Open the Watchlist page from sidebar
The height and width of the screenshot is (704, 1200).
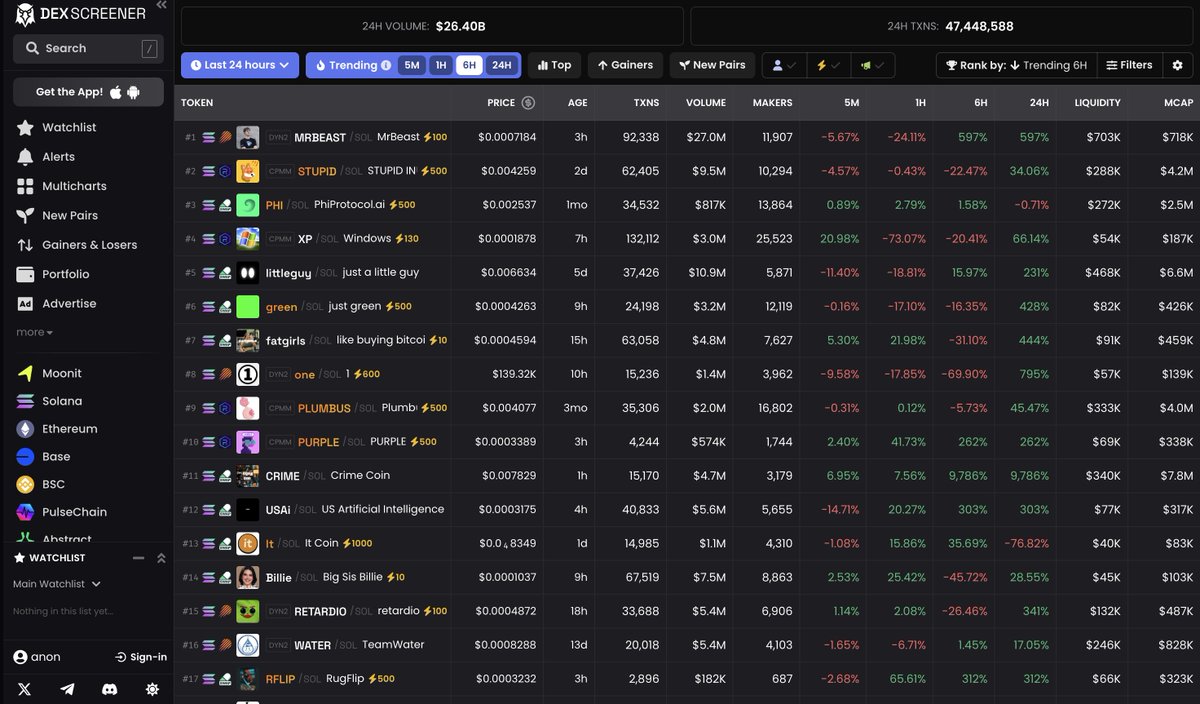69,128
